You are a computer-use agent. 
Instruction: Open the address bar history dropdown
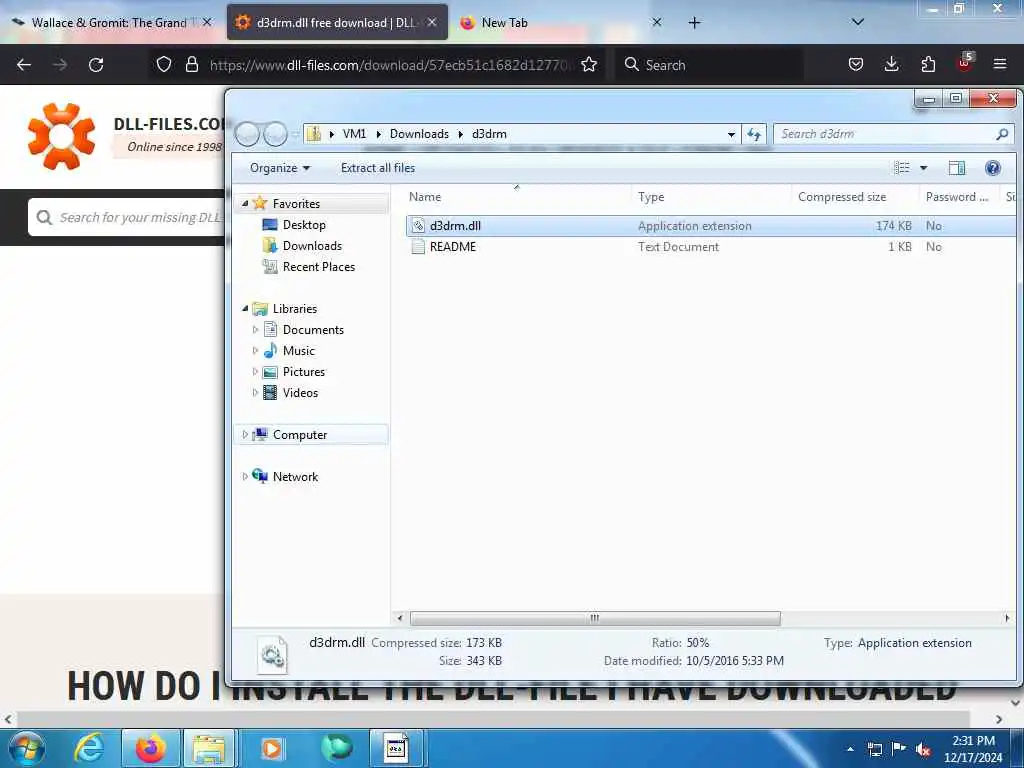[x=731, y=134]
